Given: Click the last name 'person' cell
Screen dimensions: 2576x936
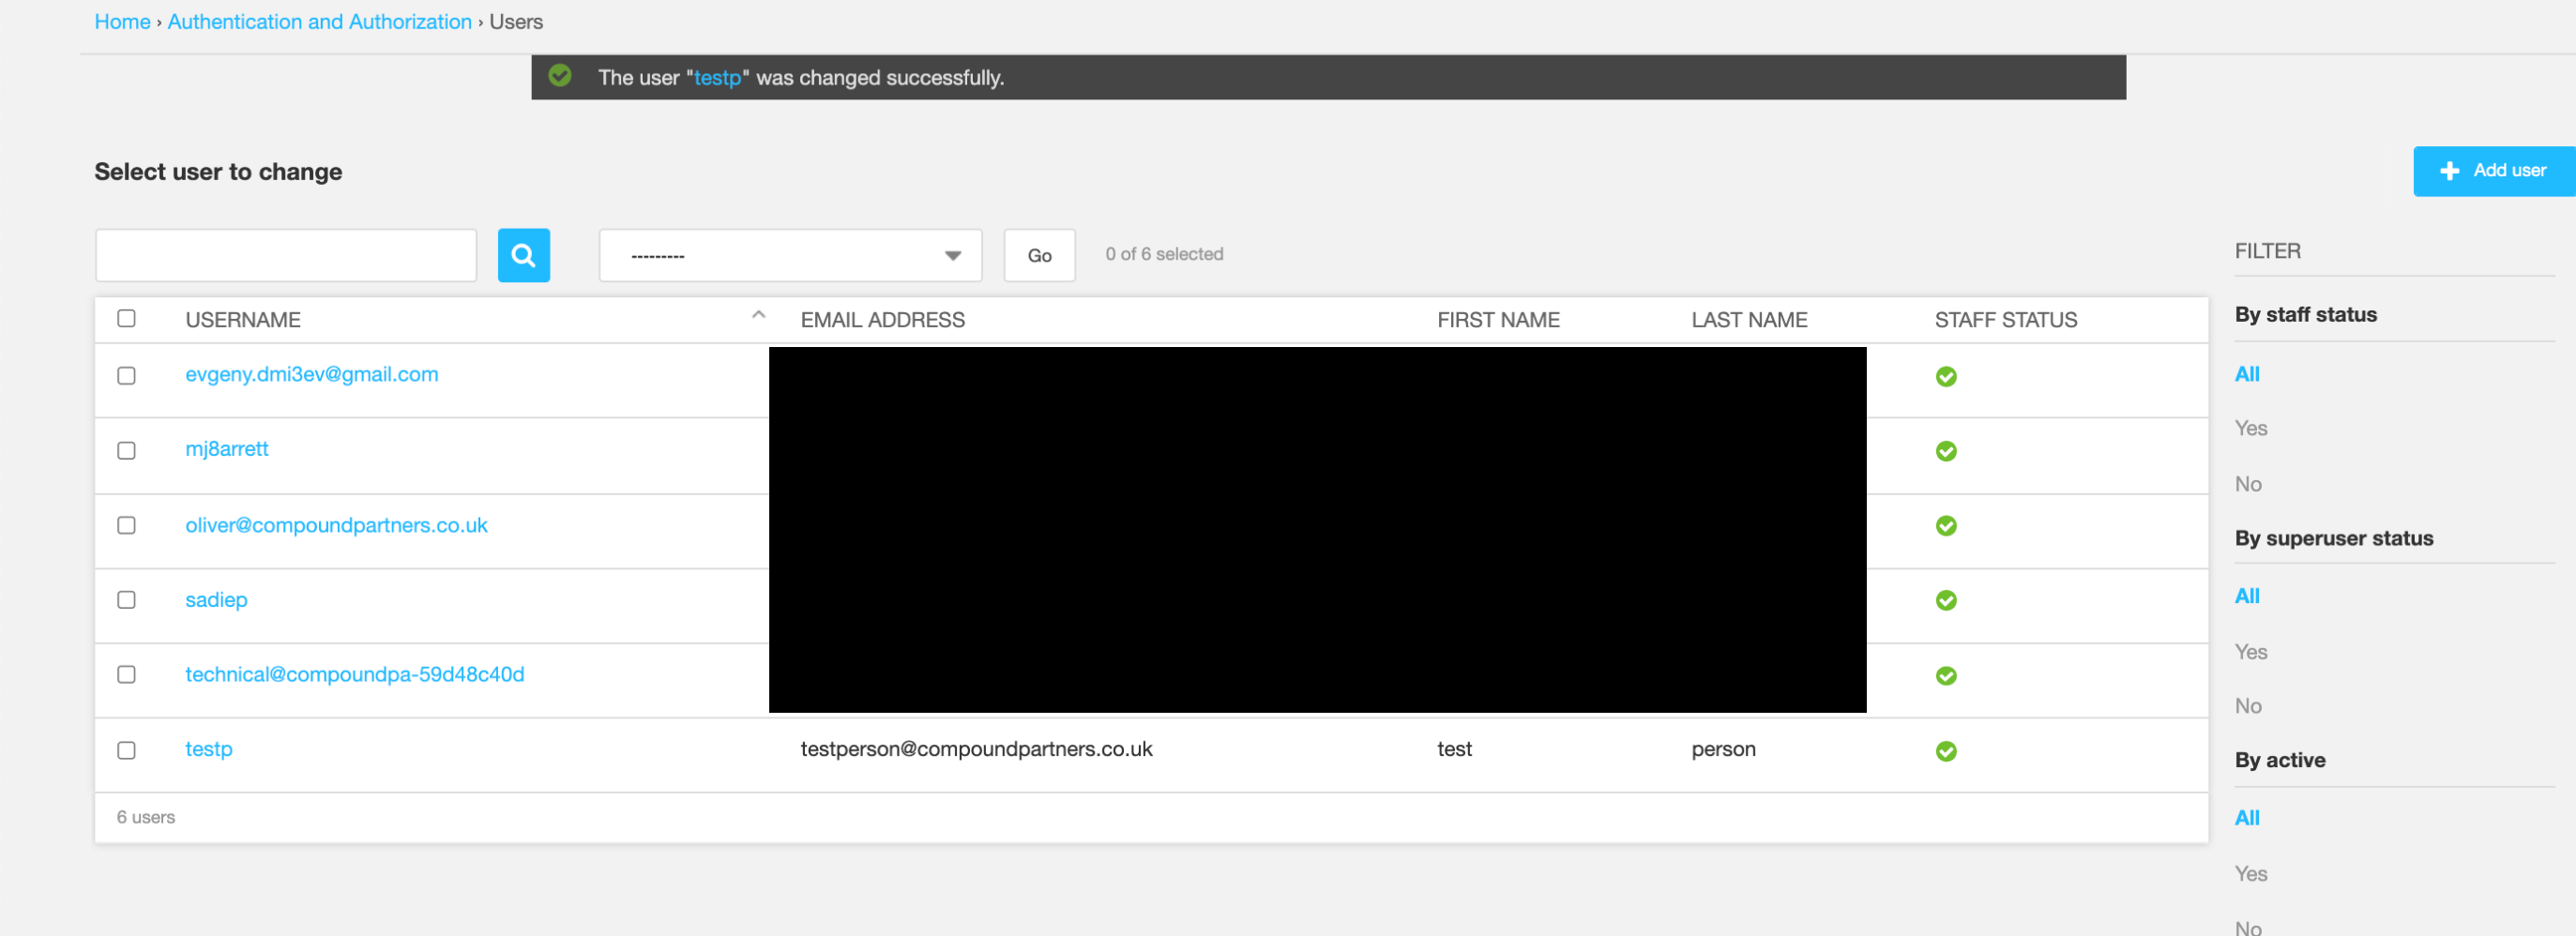Looking at the screenshot, I should coord(1723,749).
